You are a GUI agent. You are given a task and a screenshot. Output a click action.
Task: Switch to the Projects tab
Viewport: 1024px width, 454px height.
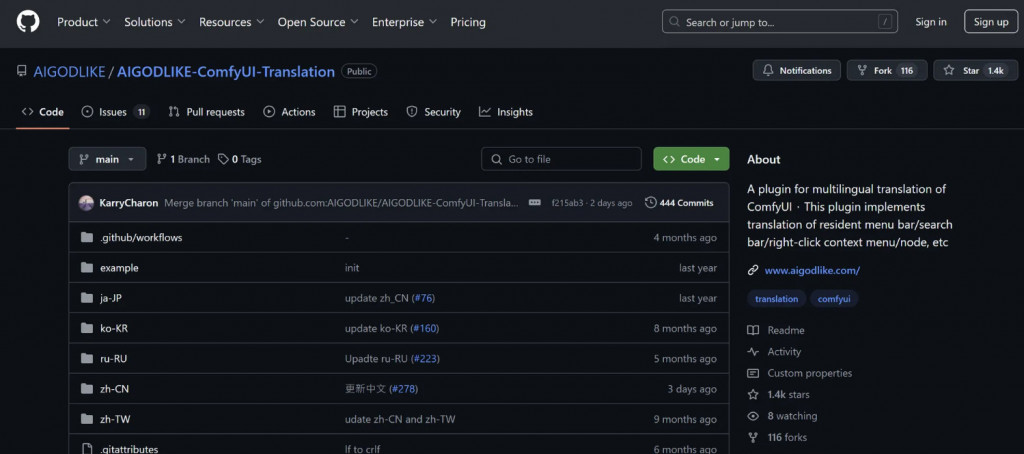[x=360, y=112]
